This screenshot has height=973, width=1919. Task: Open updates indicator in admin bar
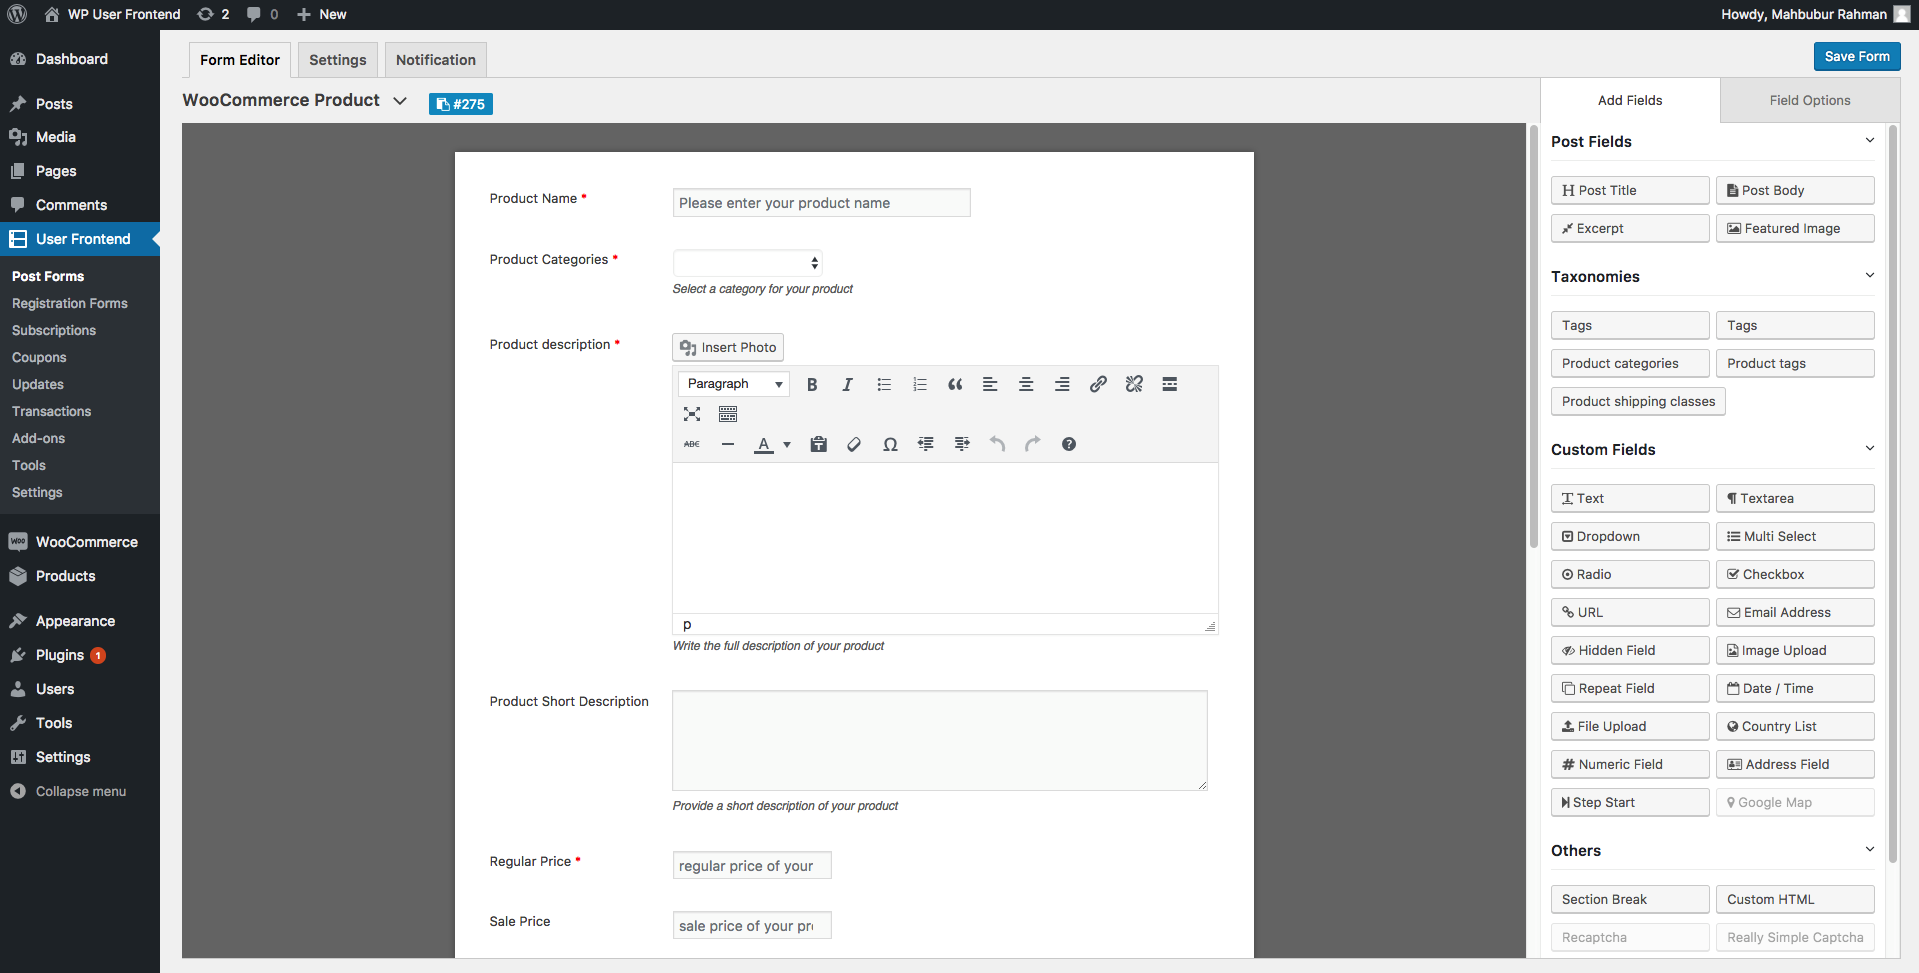pyautogui.click(x=213, y=14)
